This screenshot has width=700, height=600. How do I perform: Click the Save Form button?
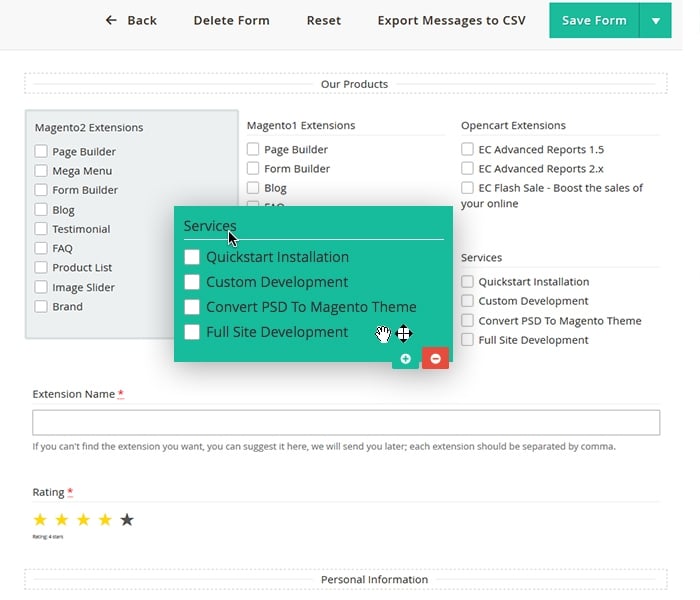pos(594,21)
